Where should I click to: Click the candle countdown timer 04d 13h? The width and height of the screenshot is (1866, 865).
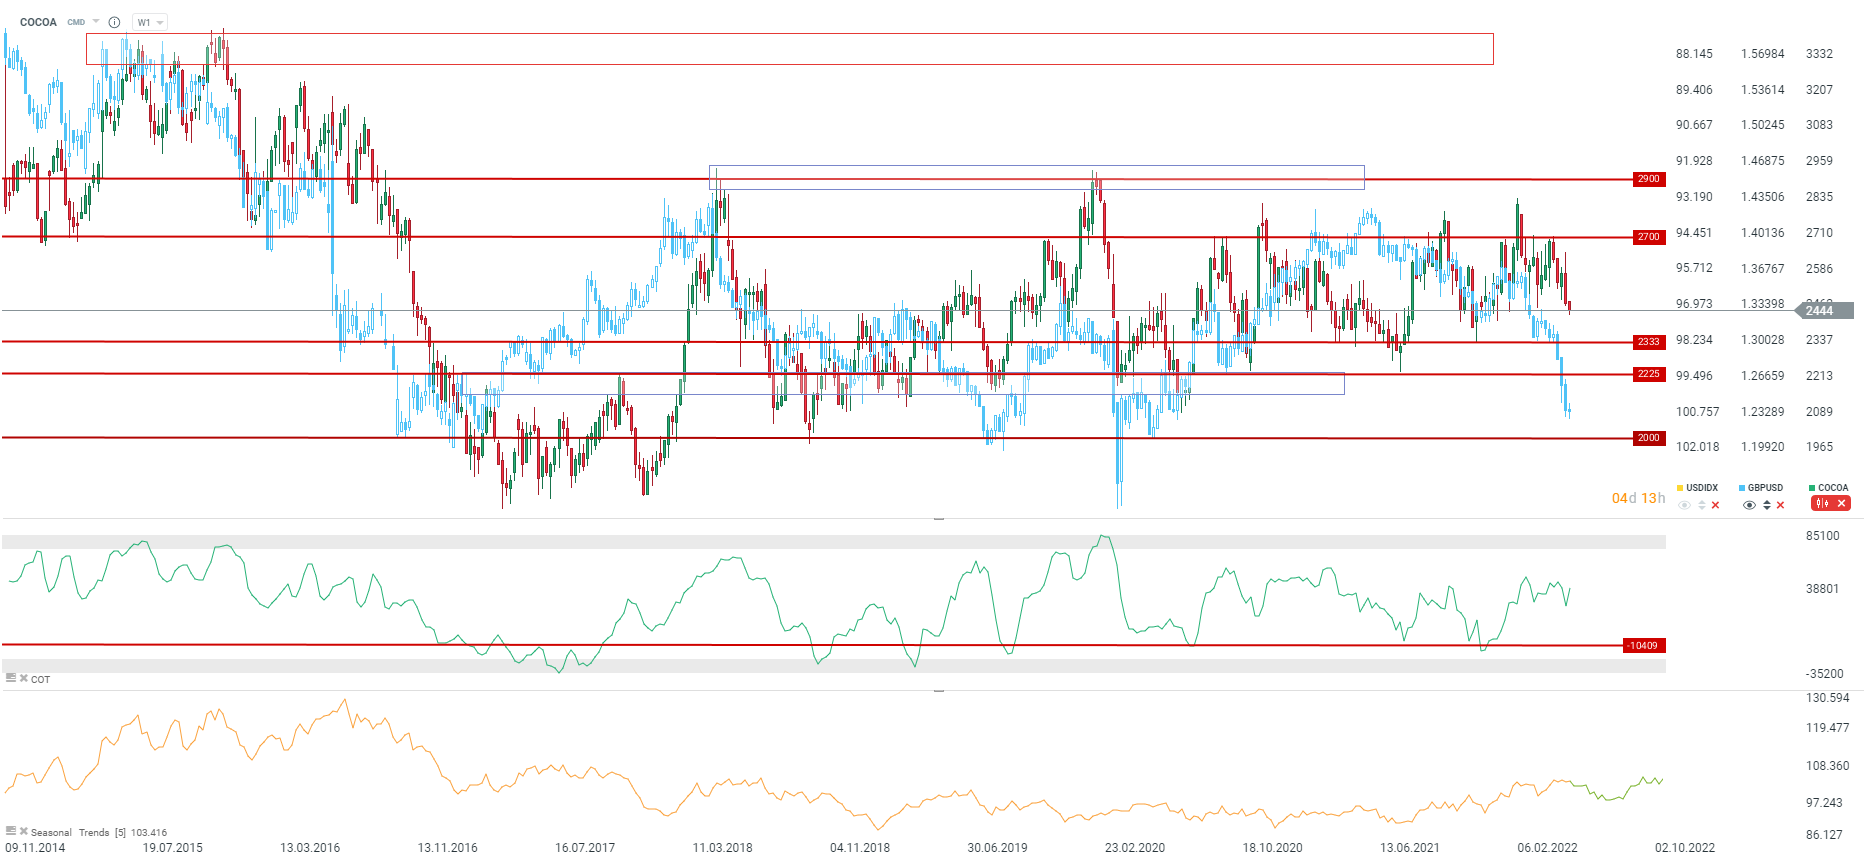[x=1638, y=498]
